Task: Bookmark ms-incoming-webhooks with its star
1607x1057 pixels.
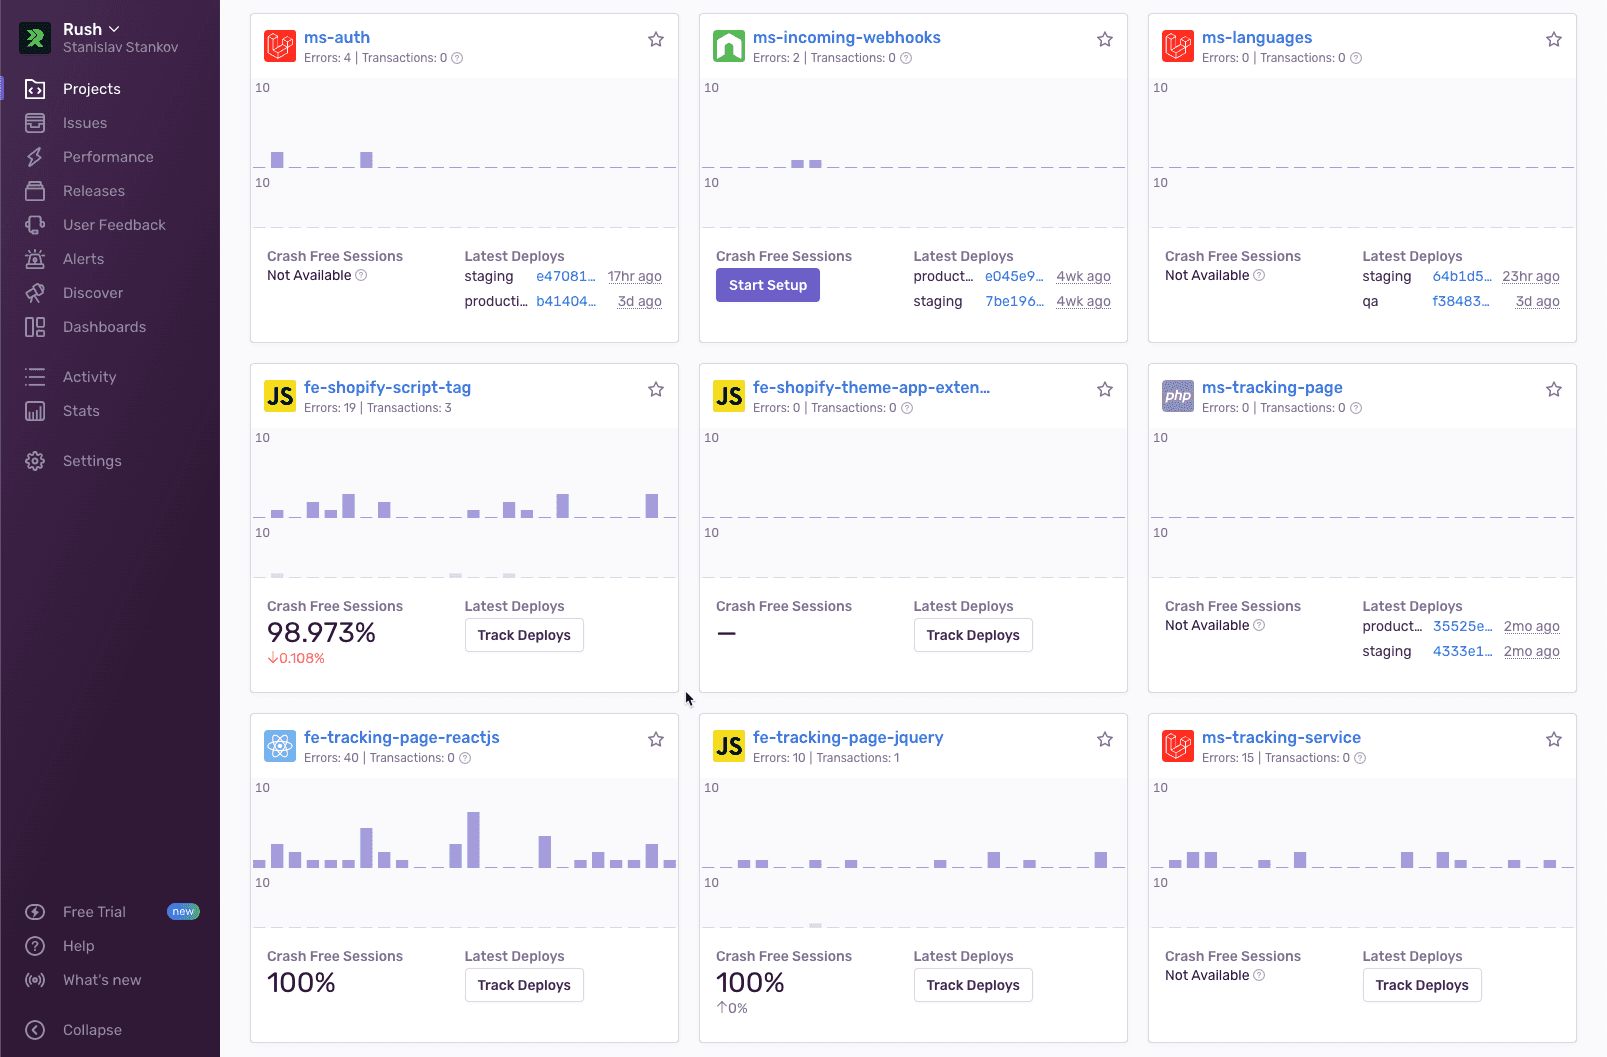Action: click(1105, 40)
